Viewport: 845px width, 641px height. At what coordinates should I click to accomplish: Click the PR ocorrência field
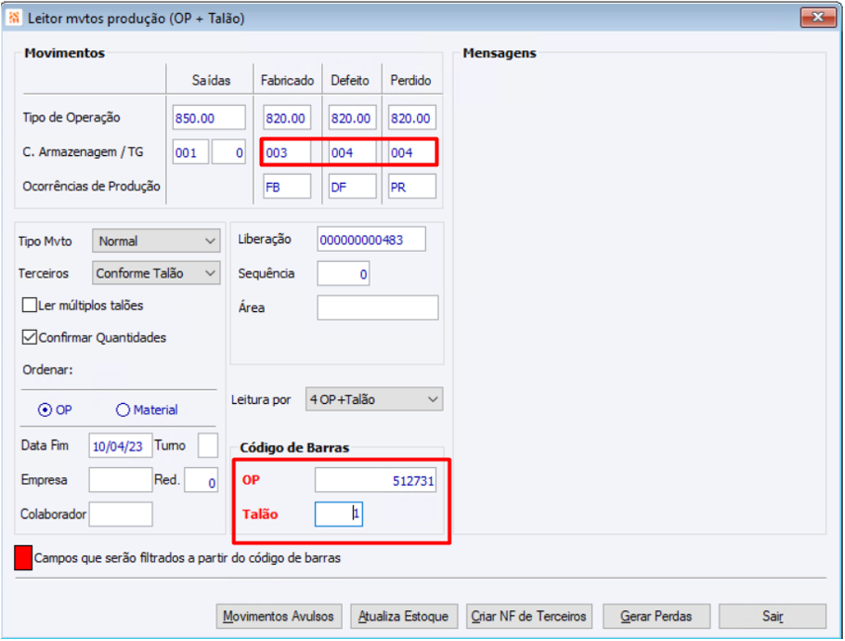[412, 187]
